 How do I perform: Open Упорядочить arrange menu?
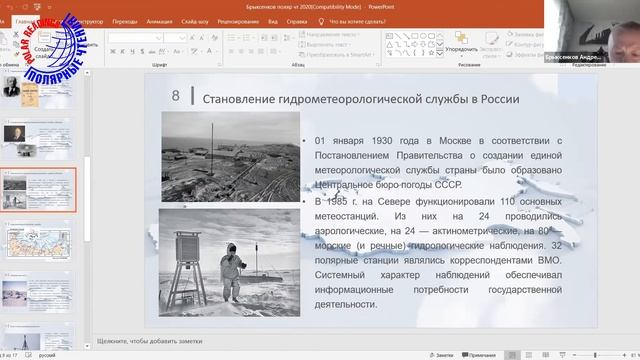pyautogui.click(x=461, y=43)
